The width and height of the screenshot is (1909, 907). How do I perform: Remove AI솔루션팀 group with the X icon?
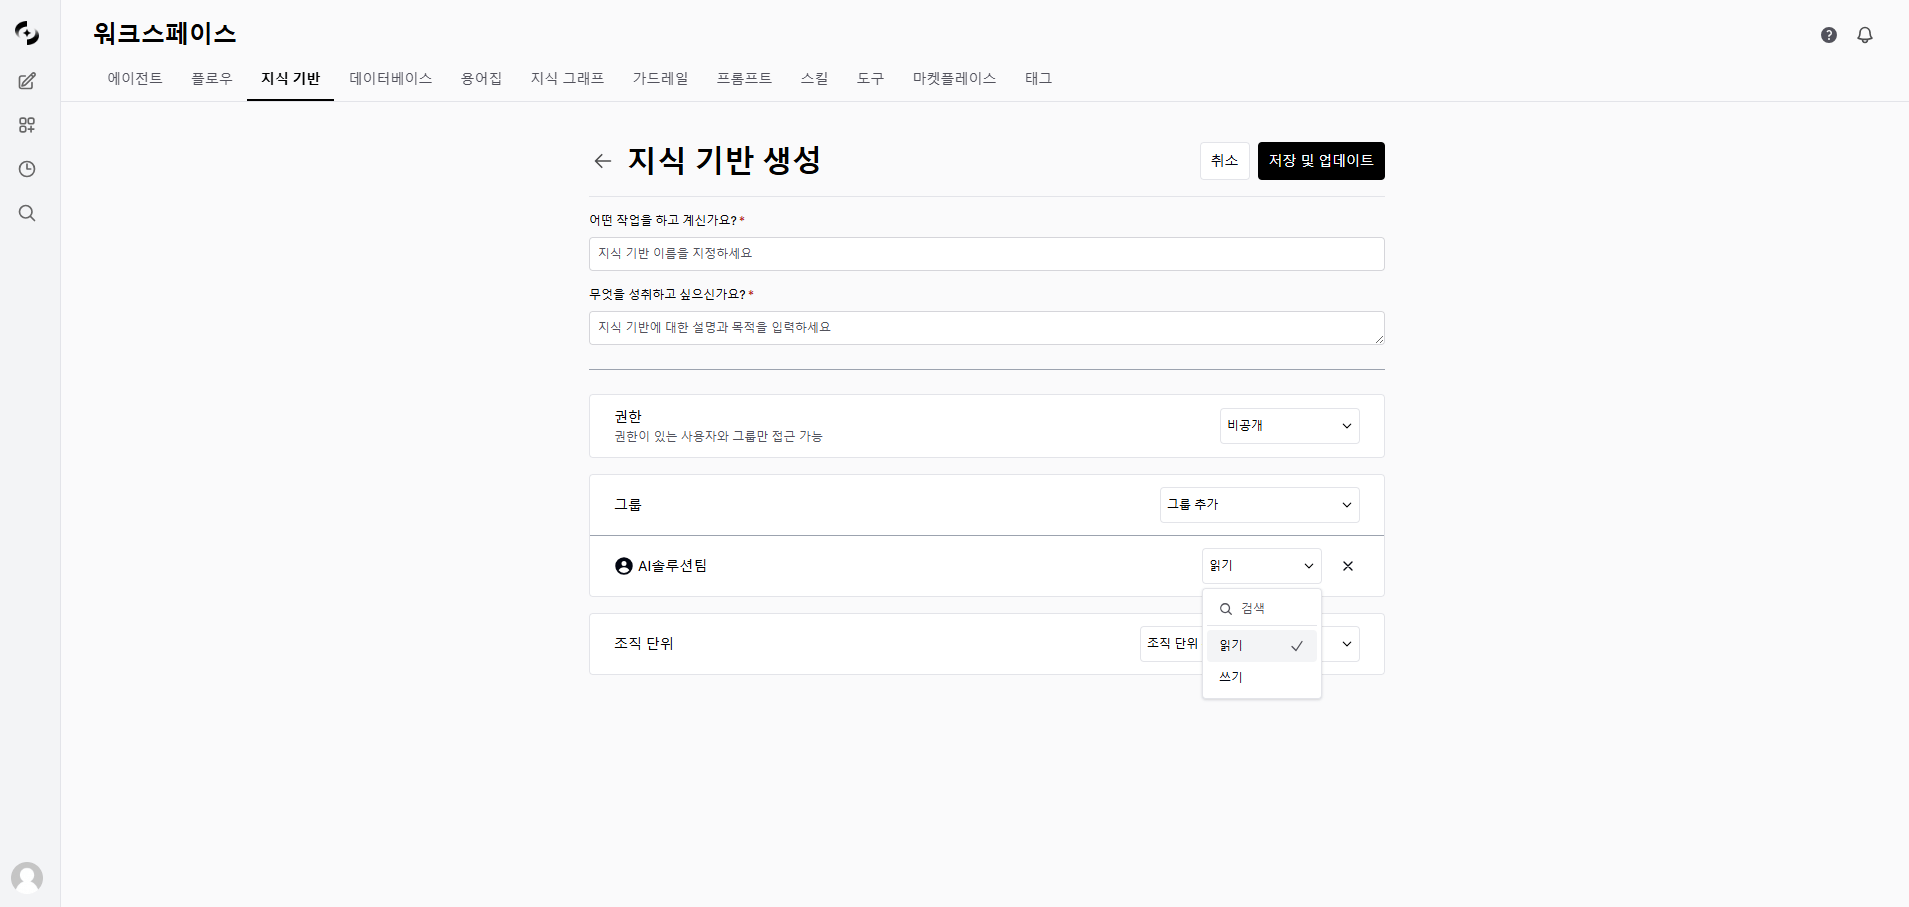tap(1348, 566)
